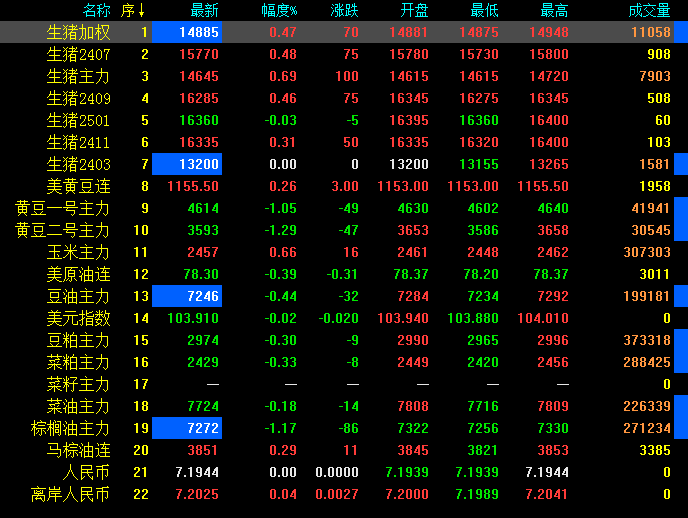Screen dimensions: 688x518
Task: Click opening price 103.940
Action: [403, 318]
